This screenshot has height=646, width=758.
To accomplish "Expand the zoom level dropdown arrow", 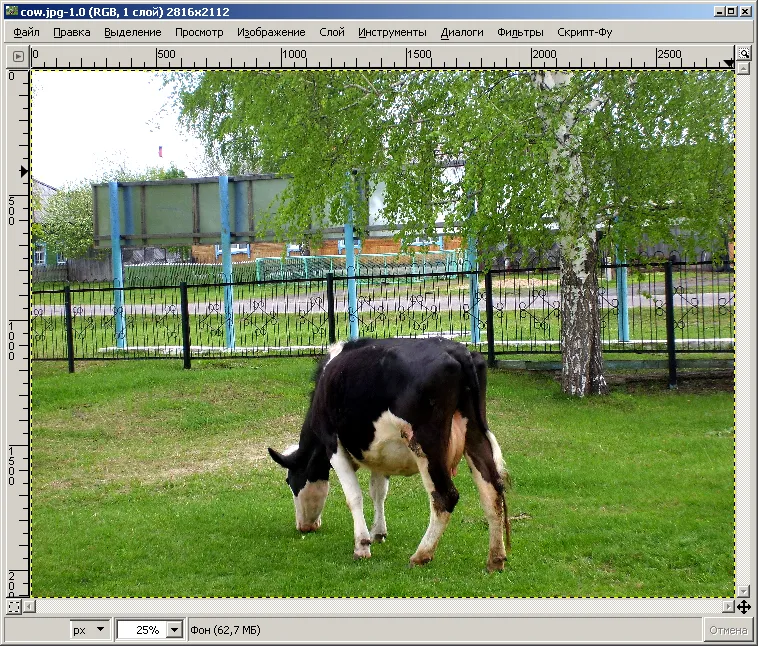I will (x=175, y=630).
